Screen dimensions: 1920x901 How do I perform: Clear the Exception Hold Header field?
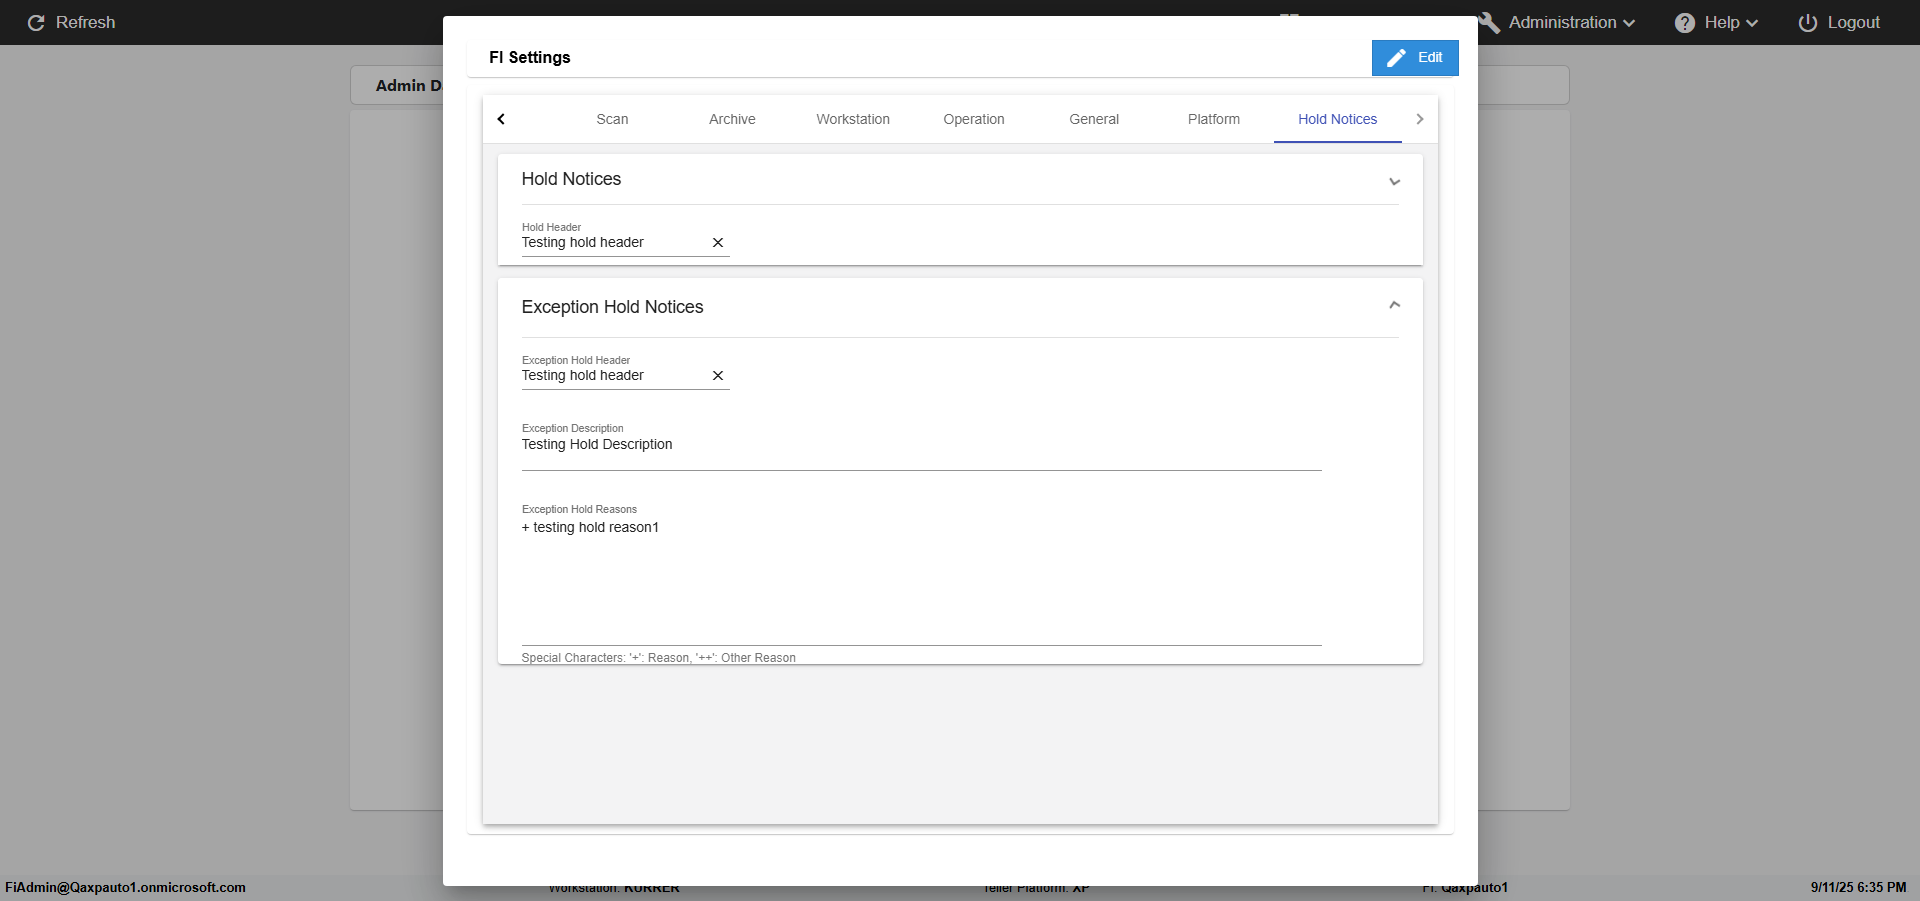tap(717, 376)
